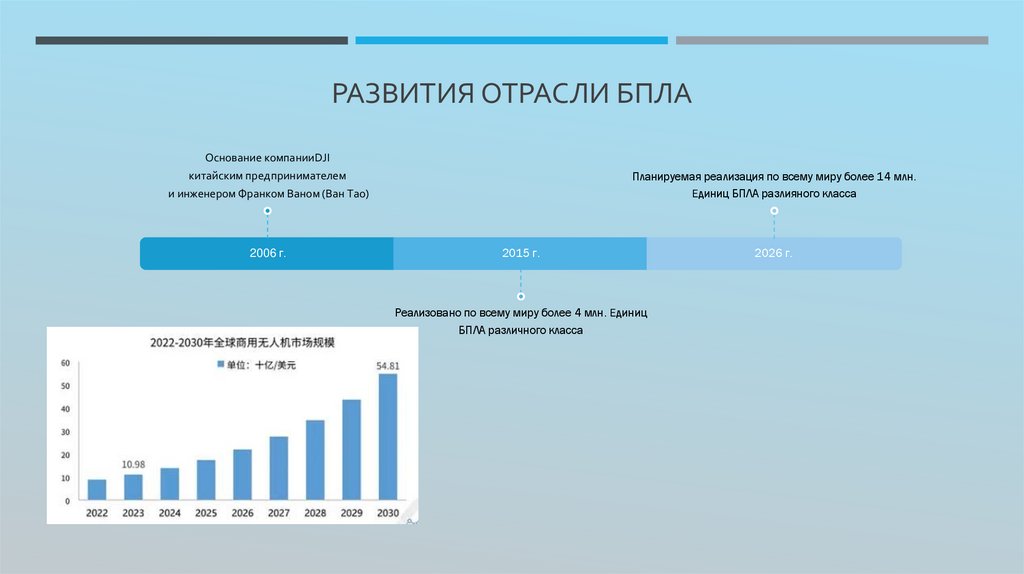Click the 2022 bar in the chart

click(97, 490)
